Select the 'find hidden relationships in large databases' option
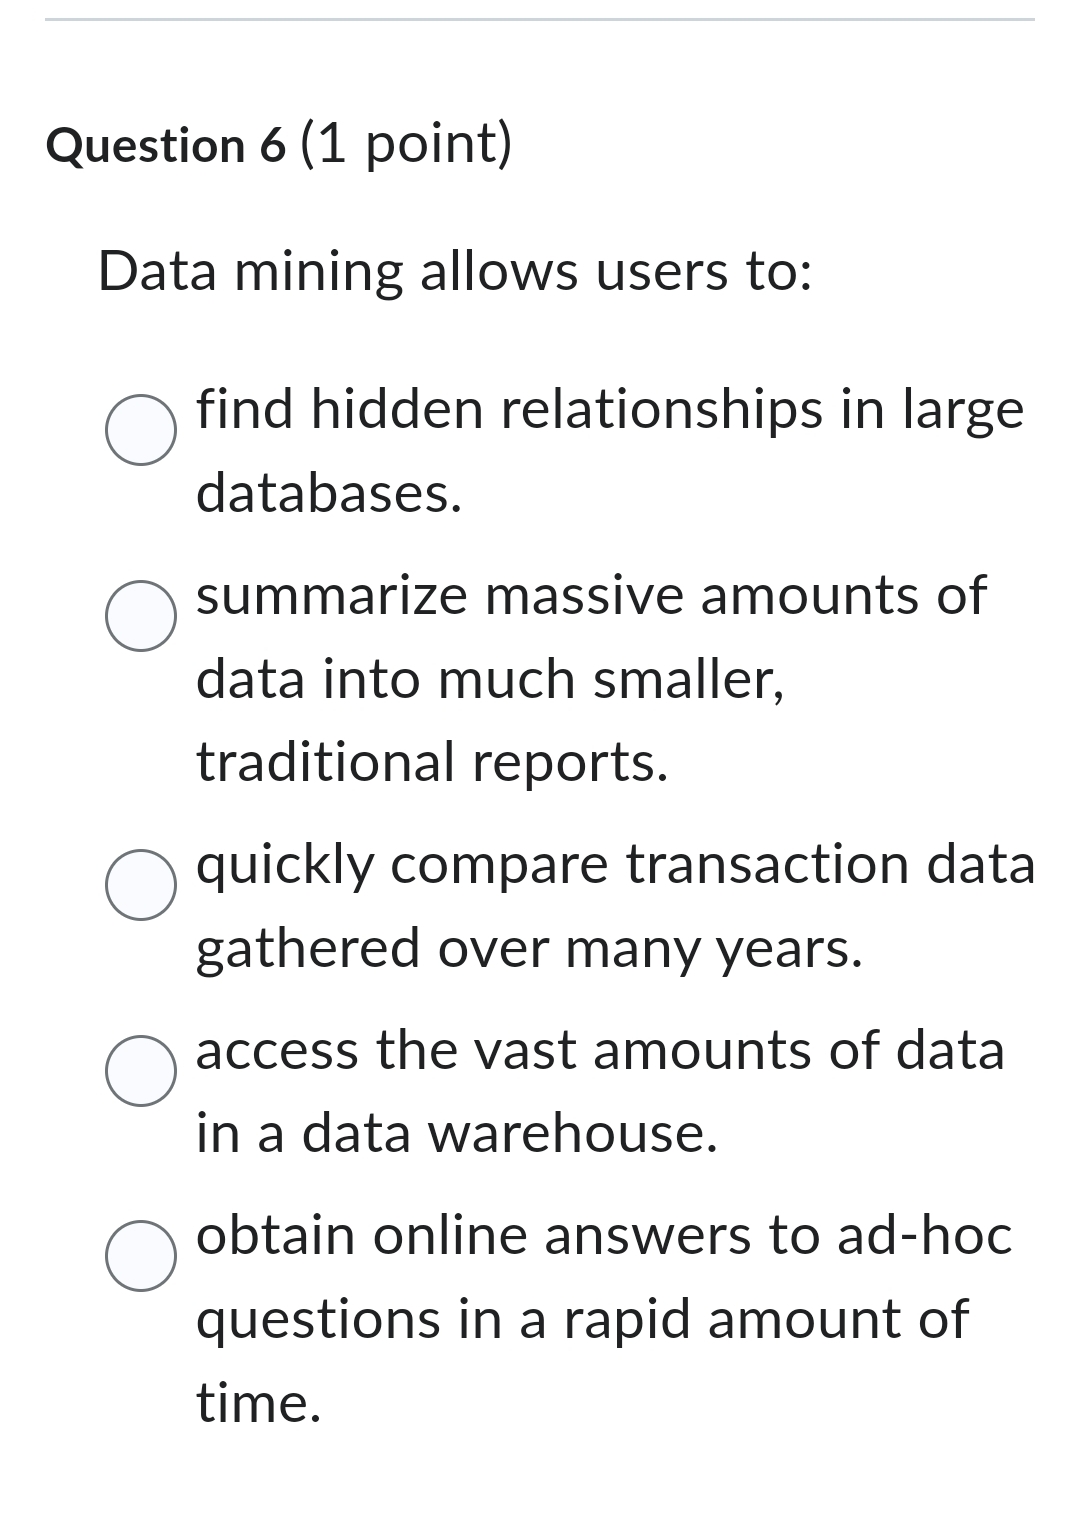The height and width of the screenshot is (1525, 1080). click(x=139, y=430)
